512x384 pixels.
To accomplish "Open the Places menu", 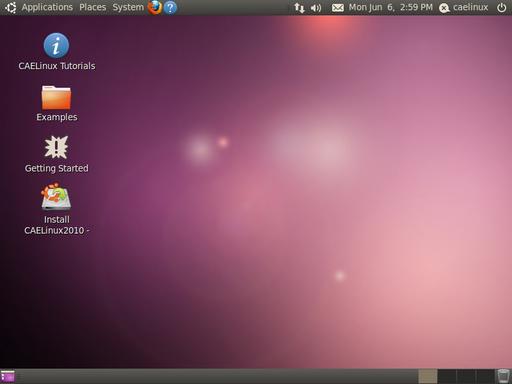I will (92, 7).
